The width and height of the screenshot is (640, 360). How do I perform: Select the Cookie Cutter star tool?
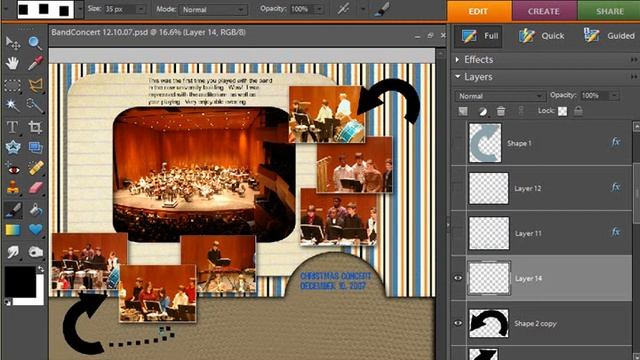12,147
